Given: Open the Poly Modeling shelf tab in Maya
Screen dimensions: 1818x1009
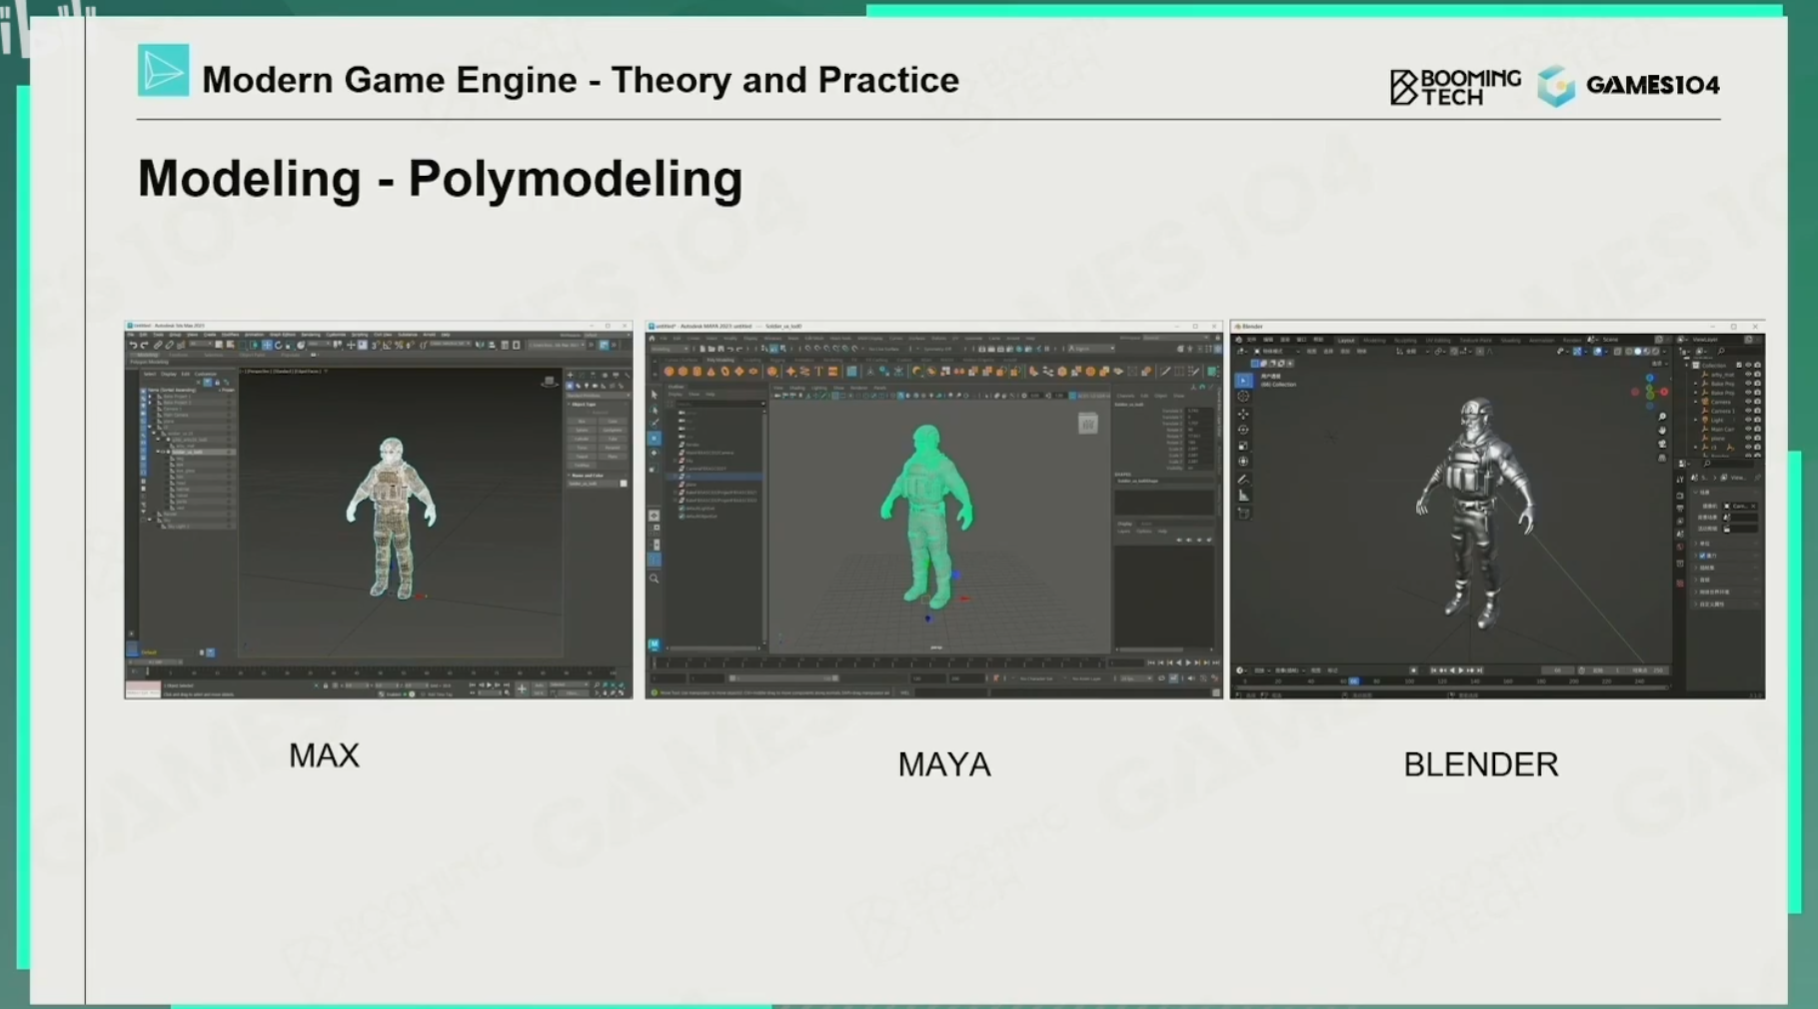Looking at the screenshot, I should click(719, 360).
